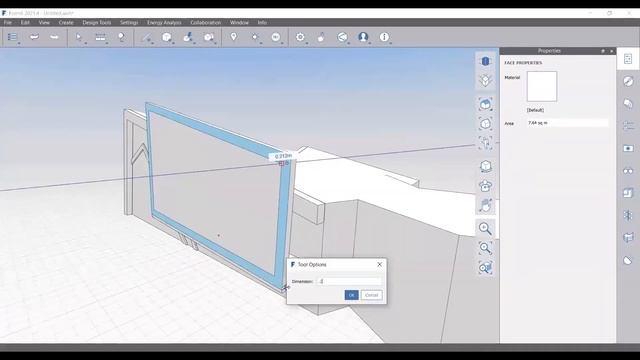Open the Measure ruler tool
The image size is (640, 360).
[x=100, y=37]
